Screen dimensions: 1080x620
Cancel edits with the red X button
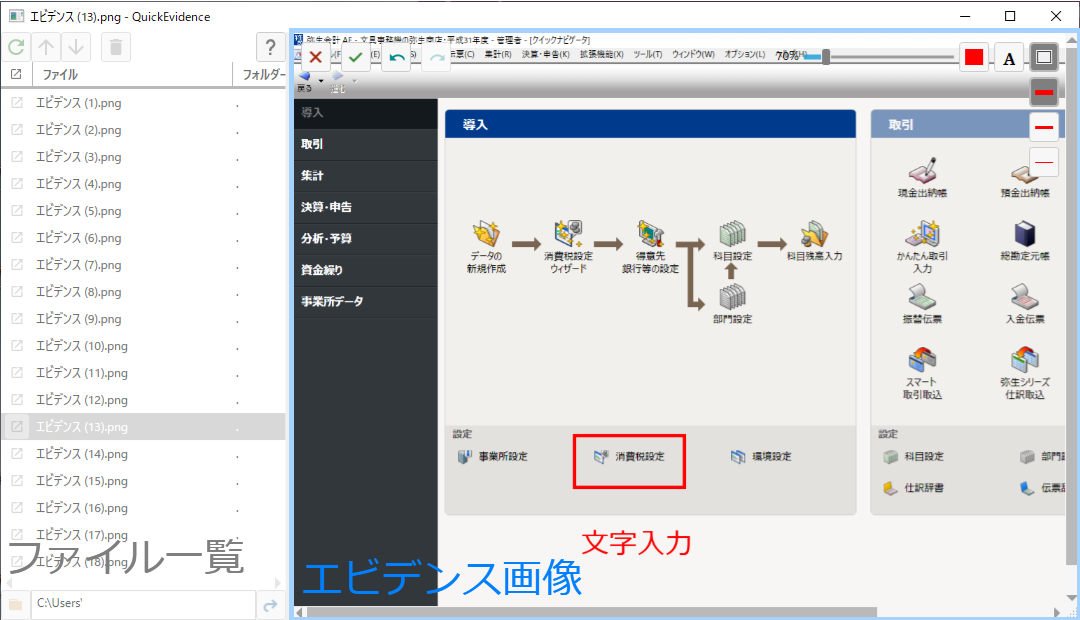point(315,58)
